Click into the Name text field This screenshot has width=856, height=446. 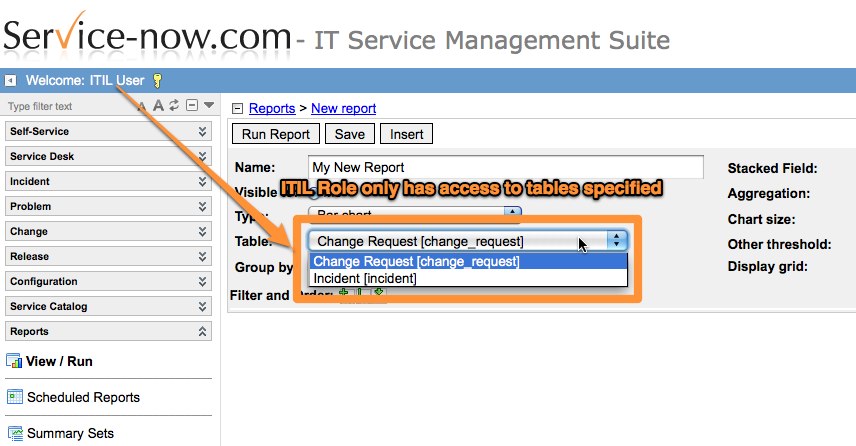point(505,167)
